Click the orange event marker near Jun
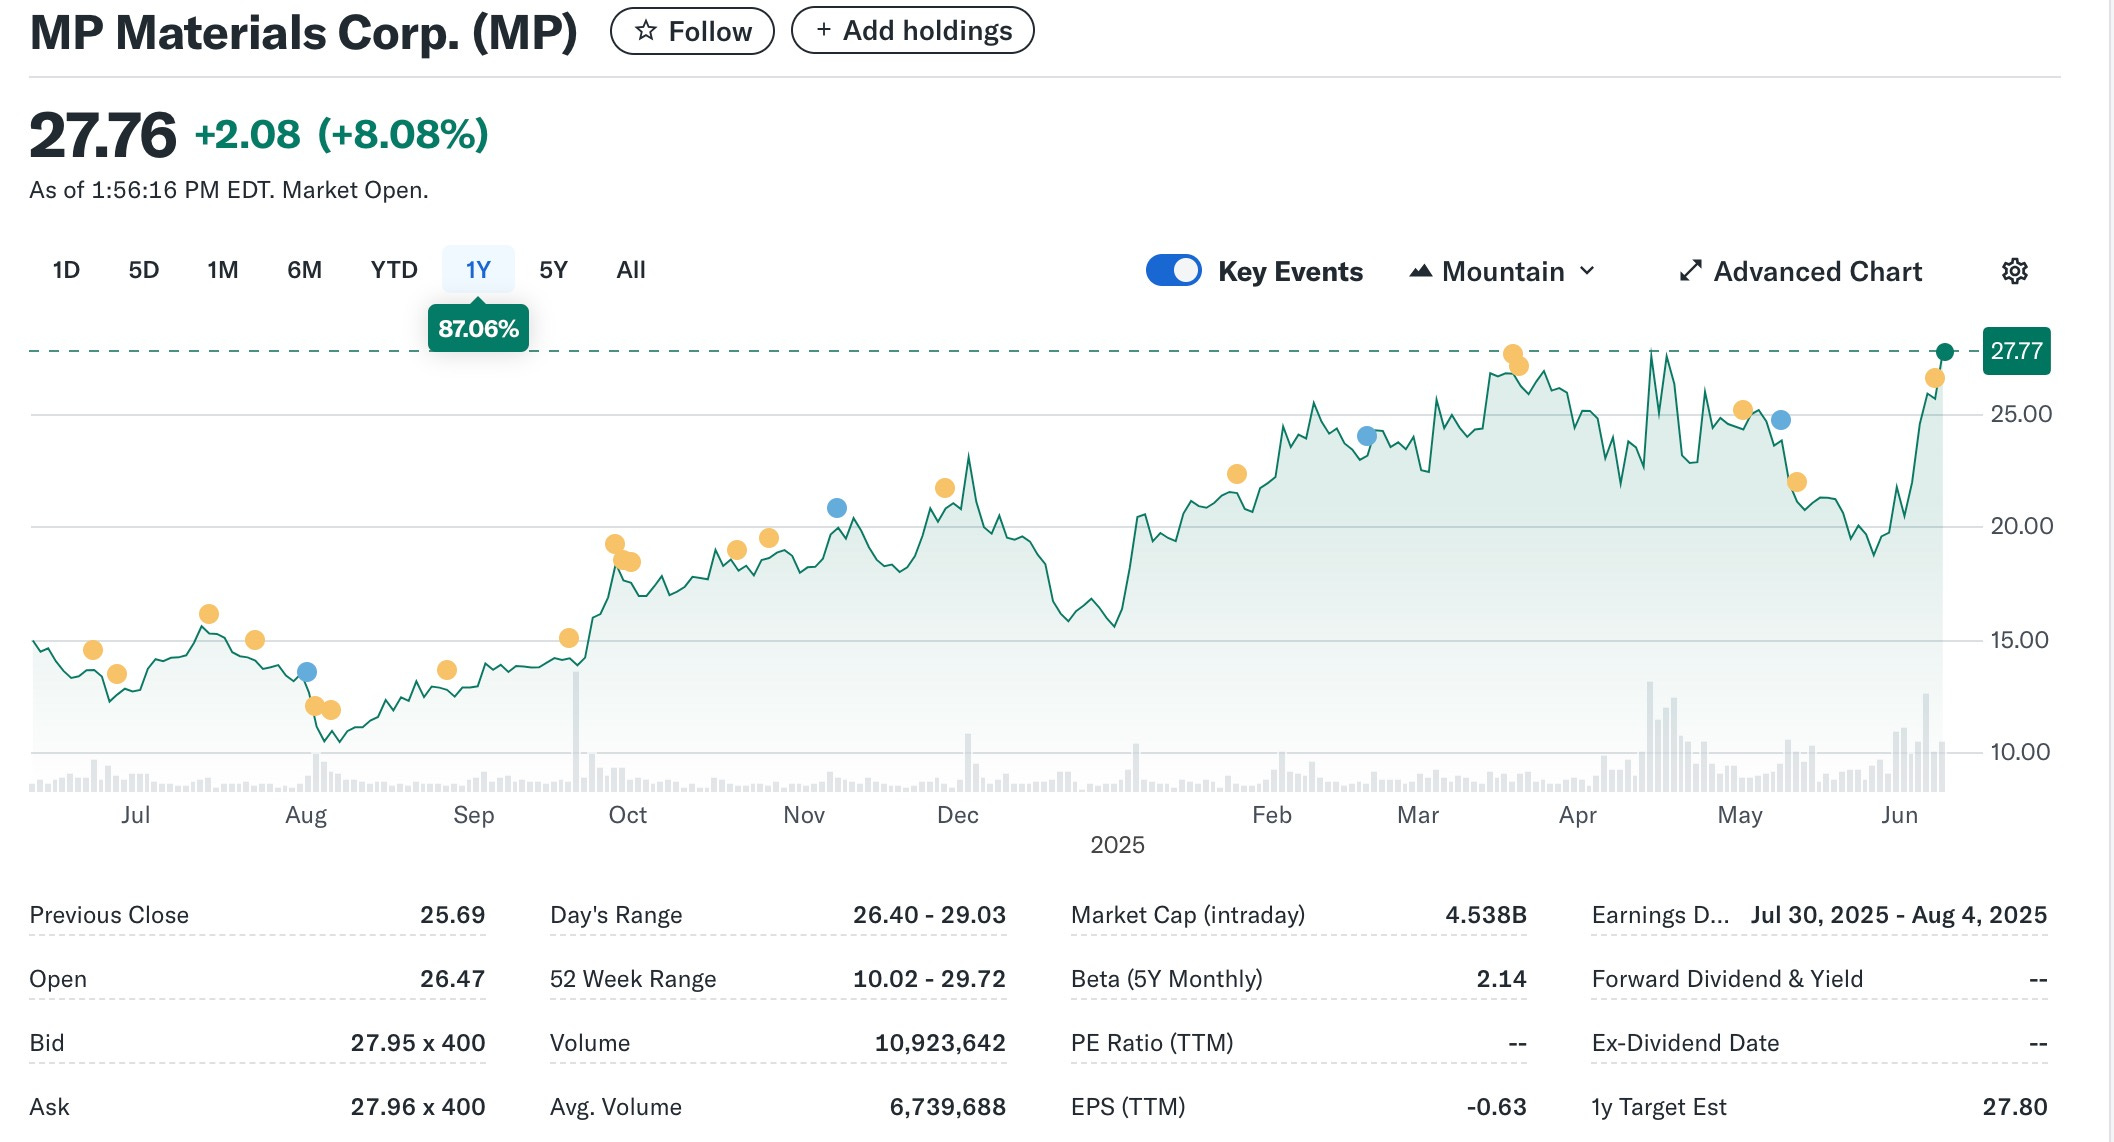2114x1142 pixels. click(1935, 378)
